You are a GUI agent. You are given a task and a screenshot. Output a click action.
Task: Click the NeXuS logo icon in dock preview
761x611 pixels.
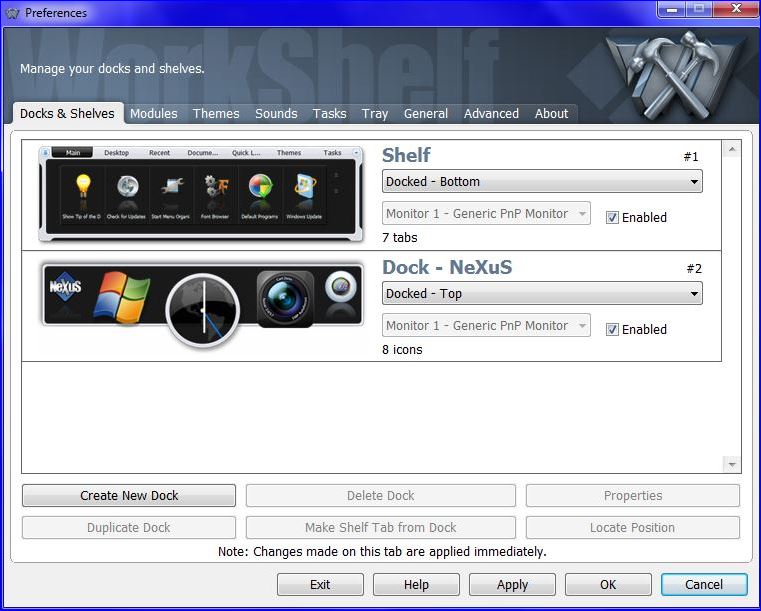tap(65, 287)
